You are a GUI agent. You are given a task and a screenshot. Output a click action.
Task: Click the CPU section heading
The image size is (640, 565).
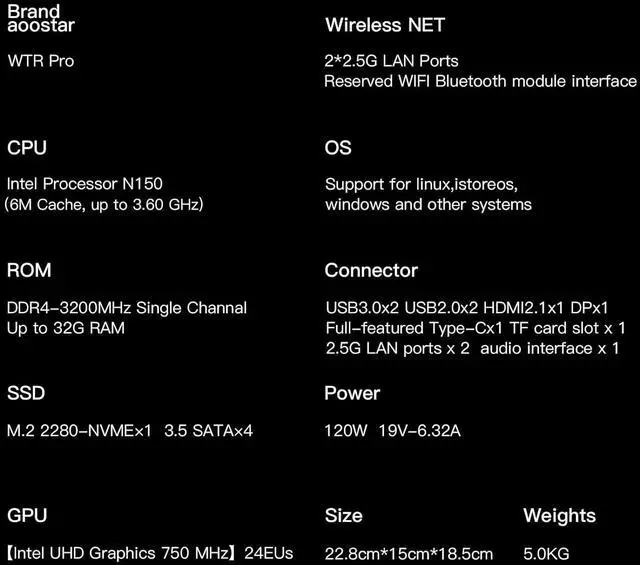tap(27, 148)
